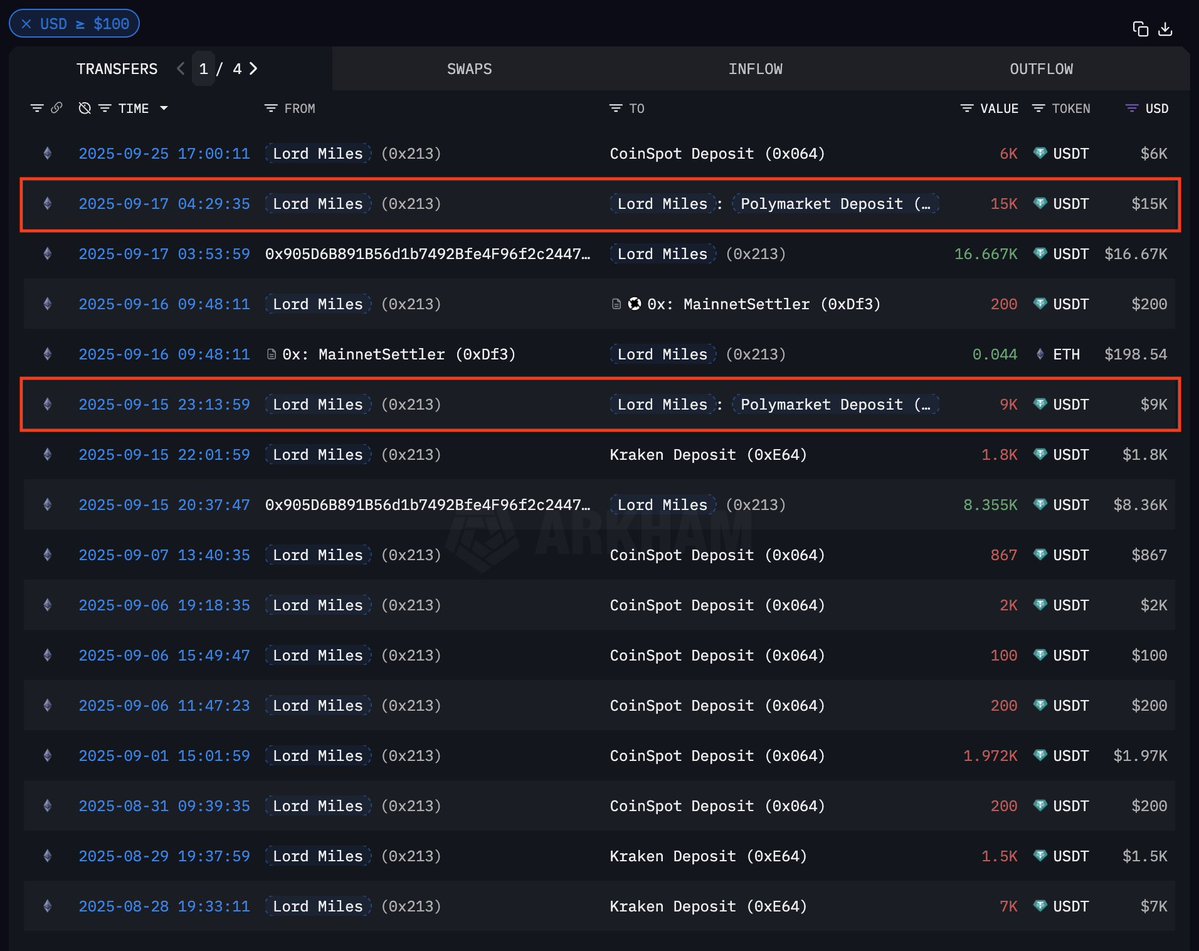Go to previous transfers page
Screen dimensions: 1199x951
pyautogui.click(x=180, y=69)
